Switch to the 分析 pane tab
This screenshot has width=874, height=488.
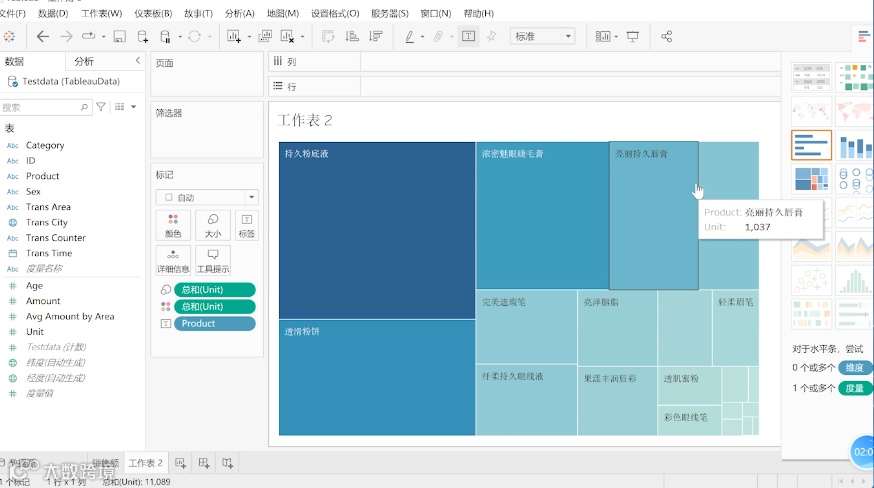pos(84,61)
